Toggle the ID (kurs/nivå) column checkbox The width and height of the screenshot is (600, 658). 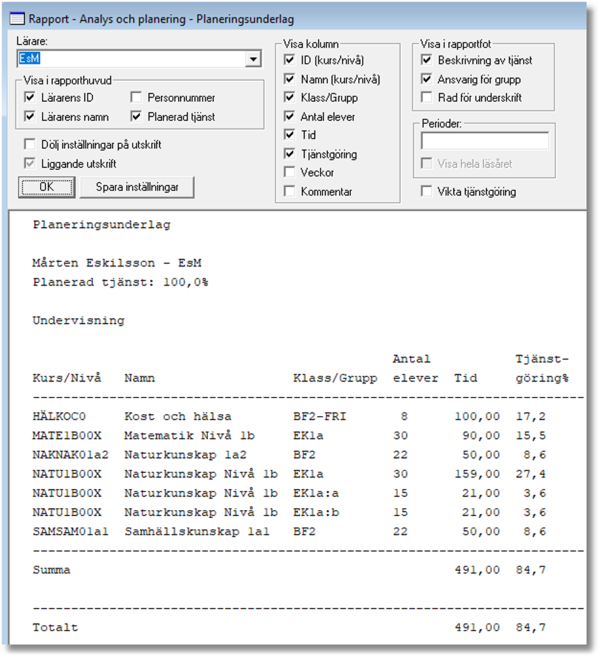tap(290, 62)
